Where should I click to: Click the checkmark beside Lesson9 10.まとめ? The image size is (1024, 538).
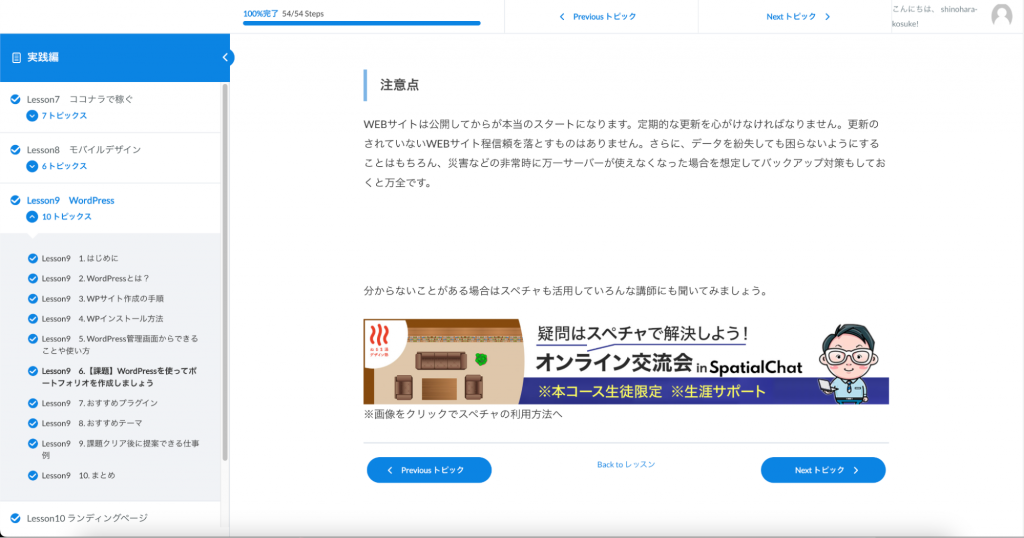32,476
